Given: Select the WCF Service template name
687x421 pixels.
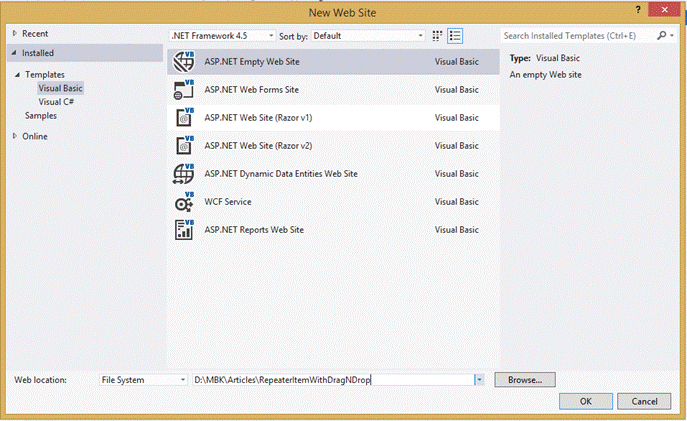Looking at the screenshot, I should 228,202.
